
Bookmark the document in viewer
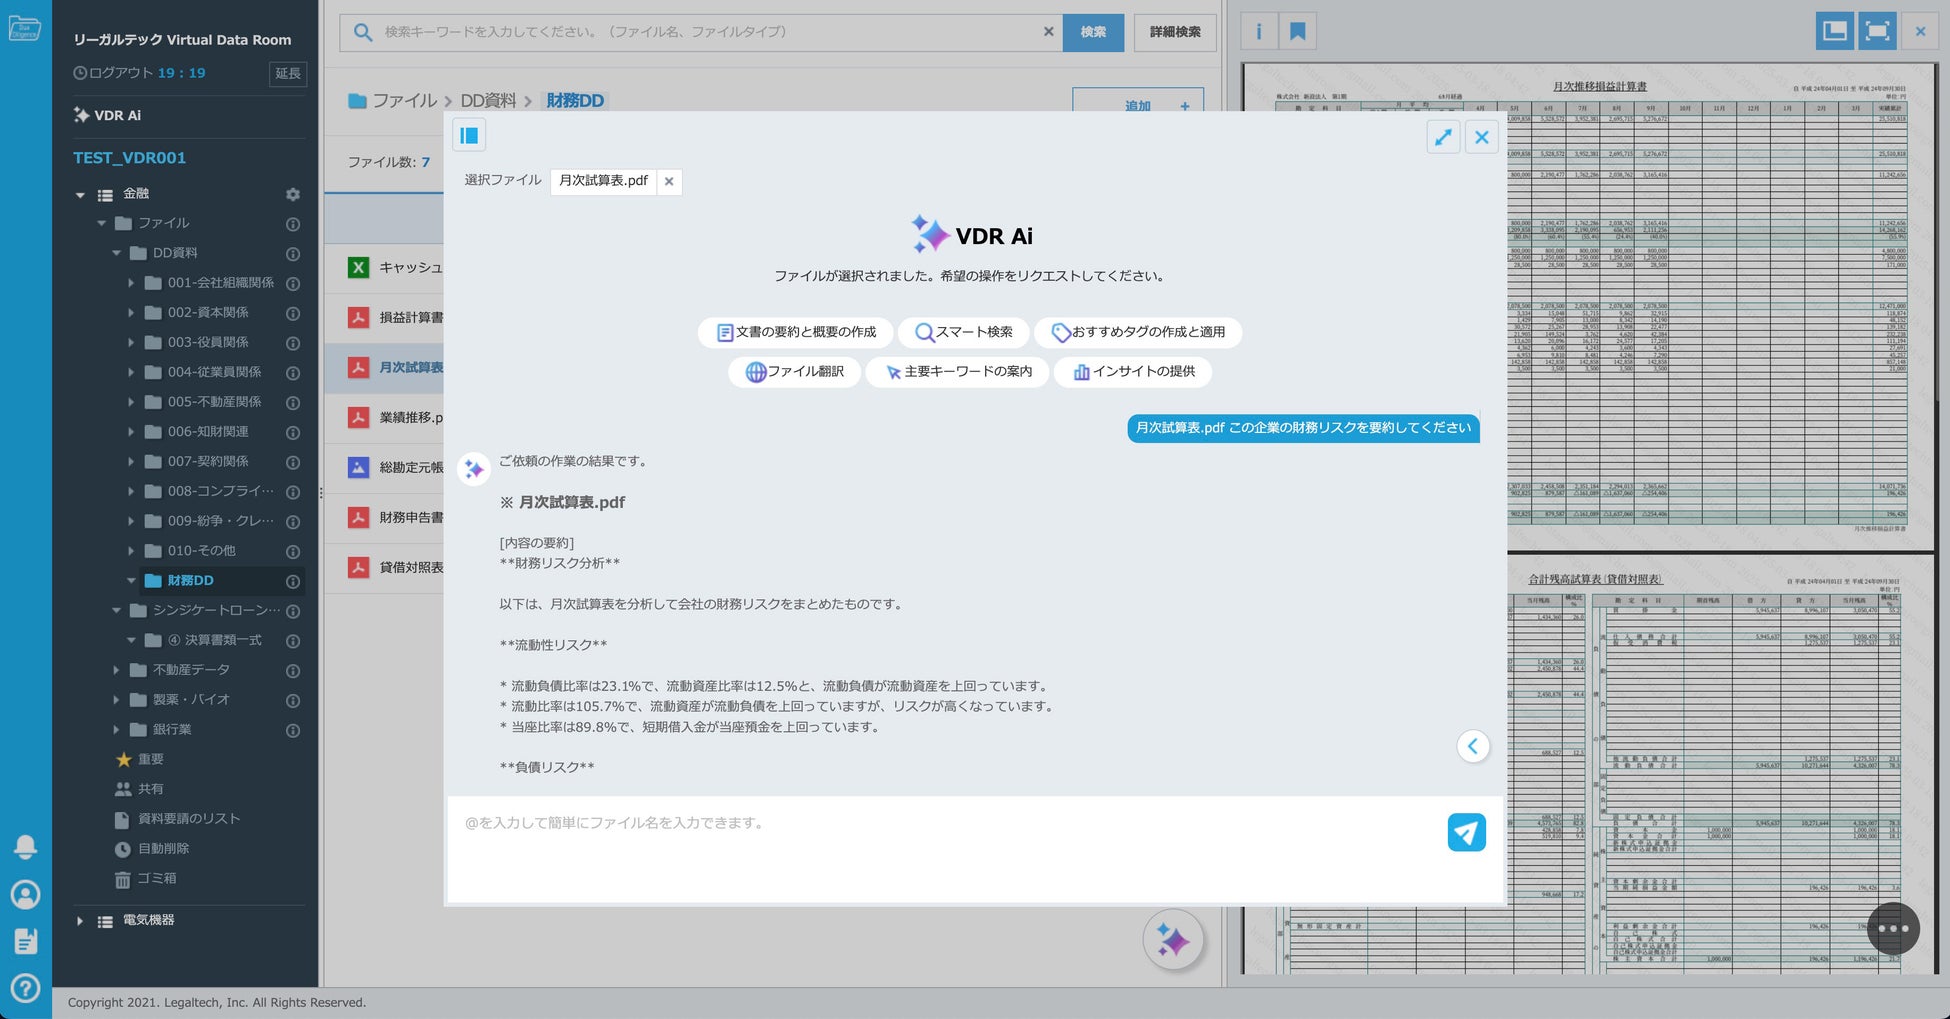[1298, 31]
